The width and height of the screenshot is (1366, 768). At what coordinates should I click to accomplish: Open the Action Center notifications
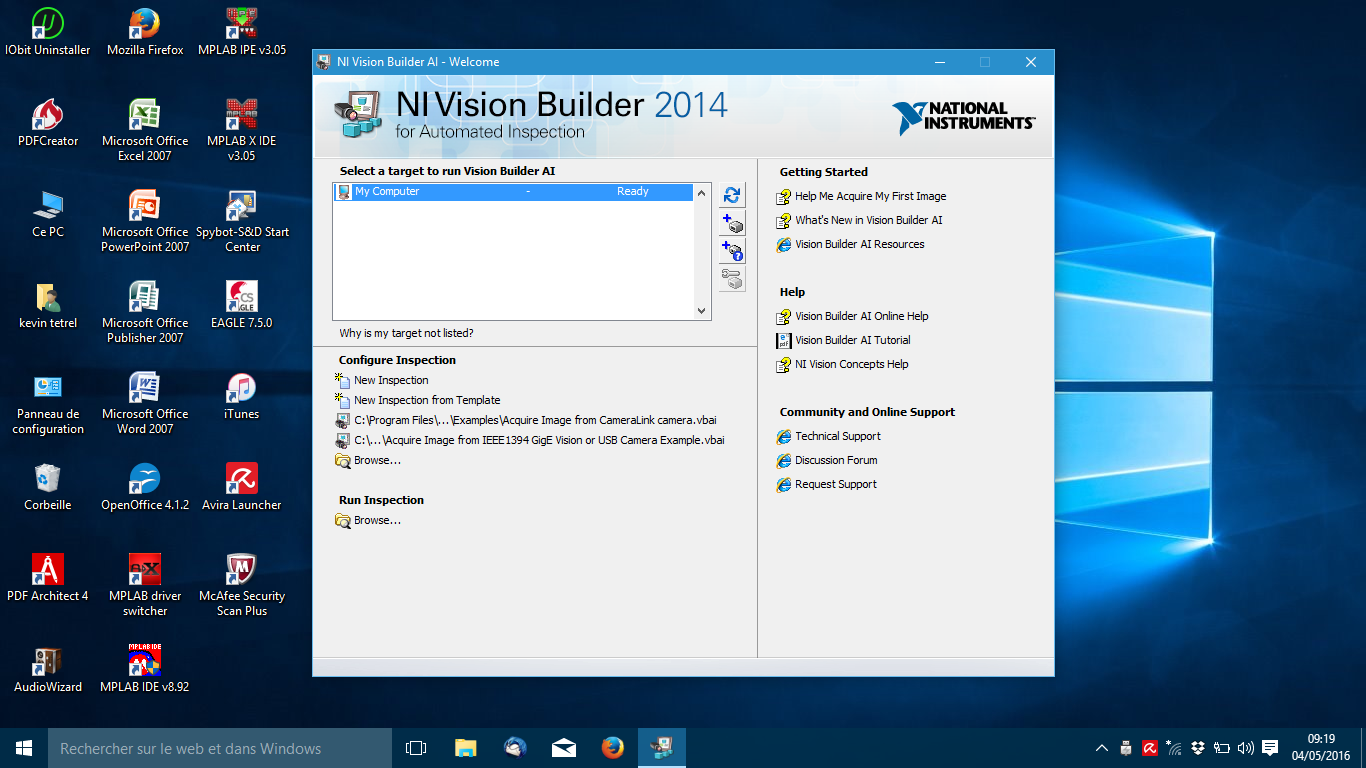1270,748
